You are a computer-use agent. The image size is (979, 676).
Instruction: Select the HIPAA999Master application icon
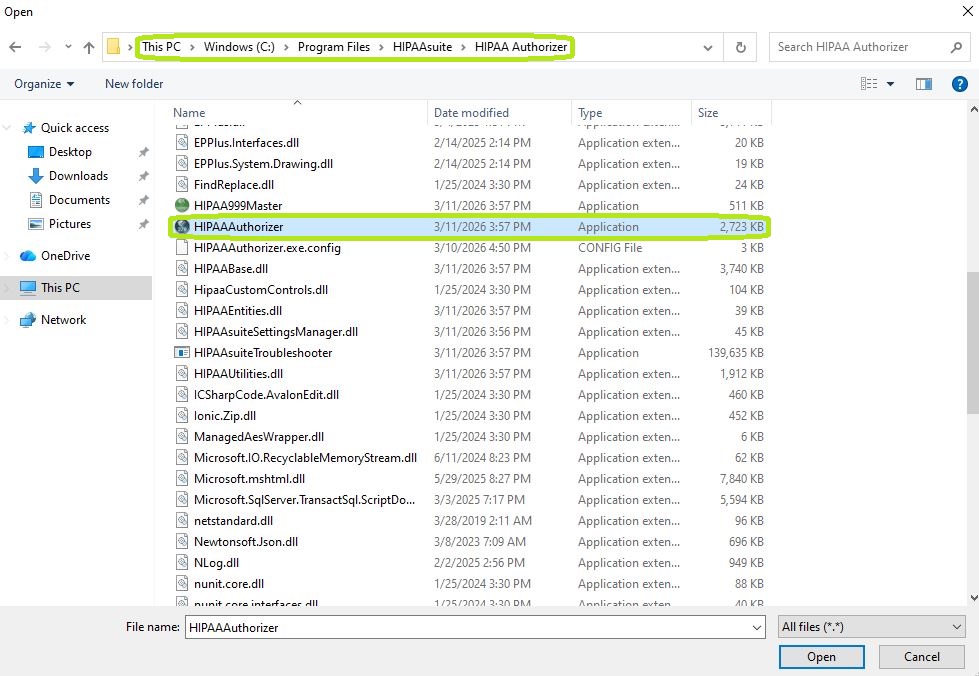click(182, 205)
